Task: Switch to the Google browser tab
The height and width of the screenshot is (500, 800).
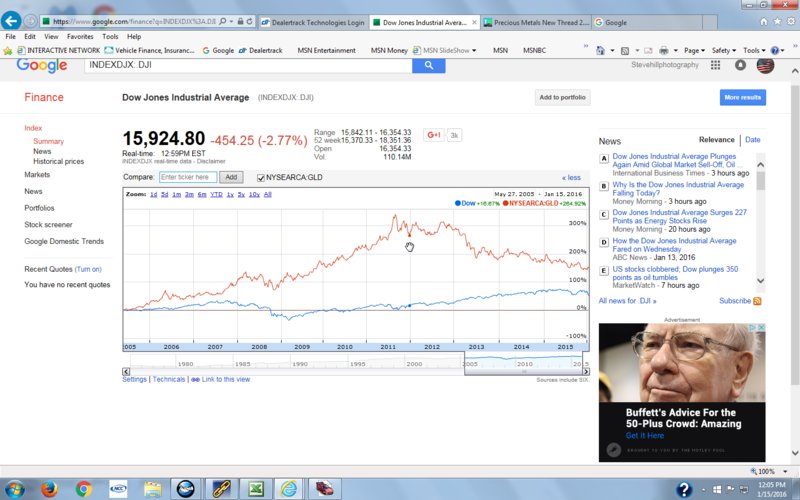Action: tap(648, 22)
